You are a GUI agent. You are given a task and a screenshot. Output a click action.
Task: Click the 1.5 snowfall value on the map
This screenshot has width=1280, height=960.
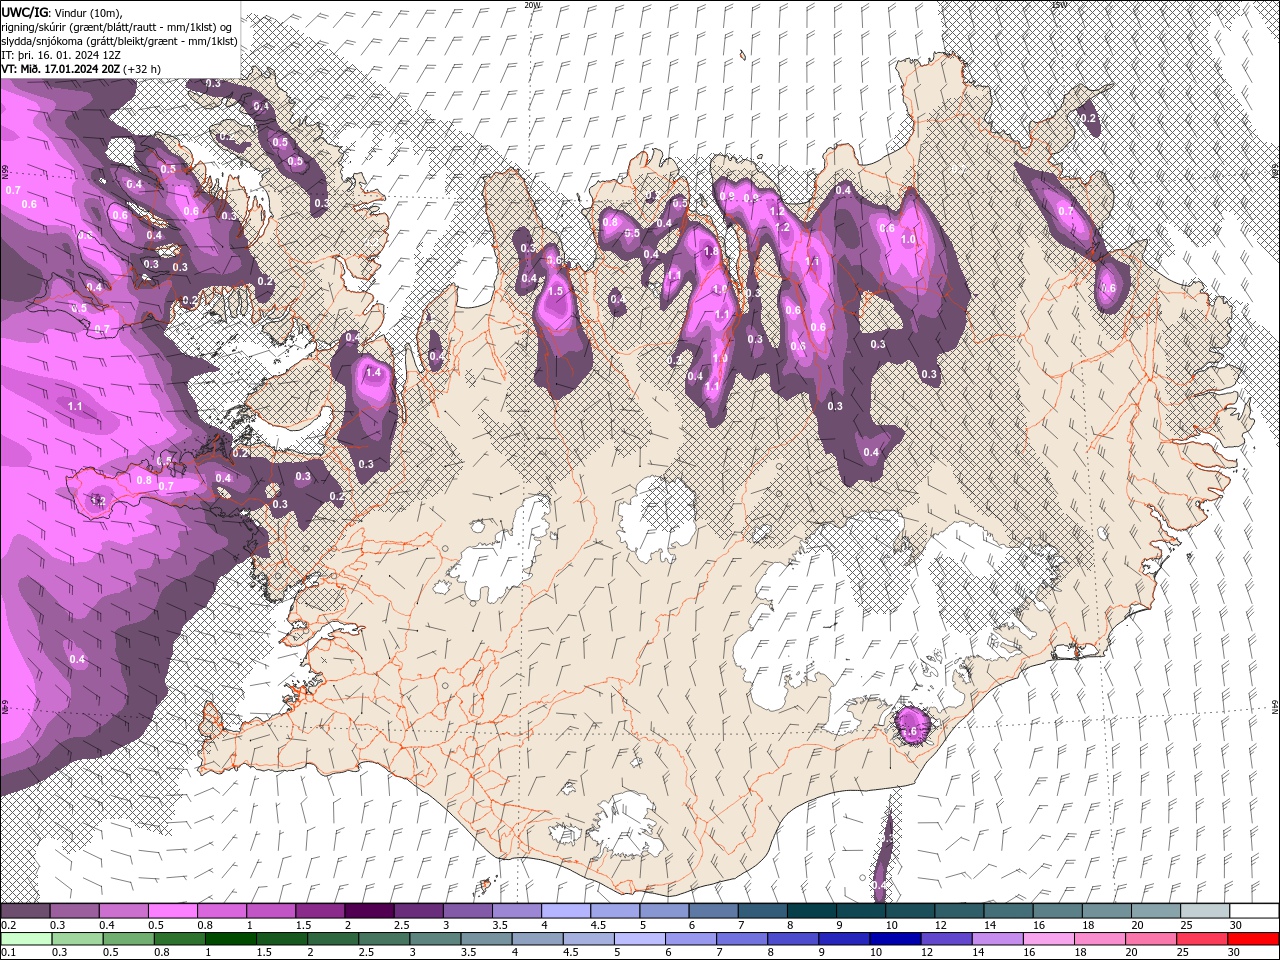coord(556,291)
